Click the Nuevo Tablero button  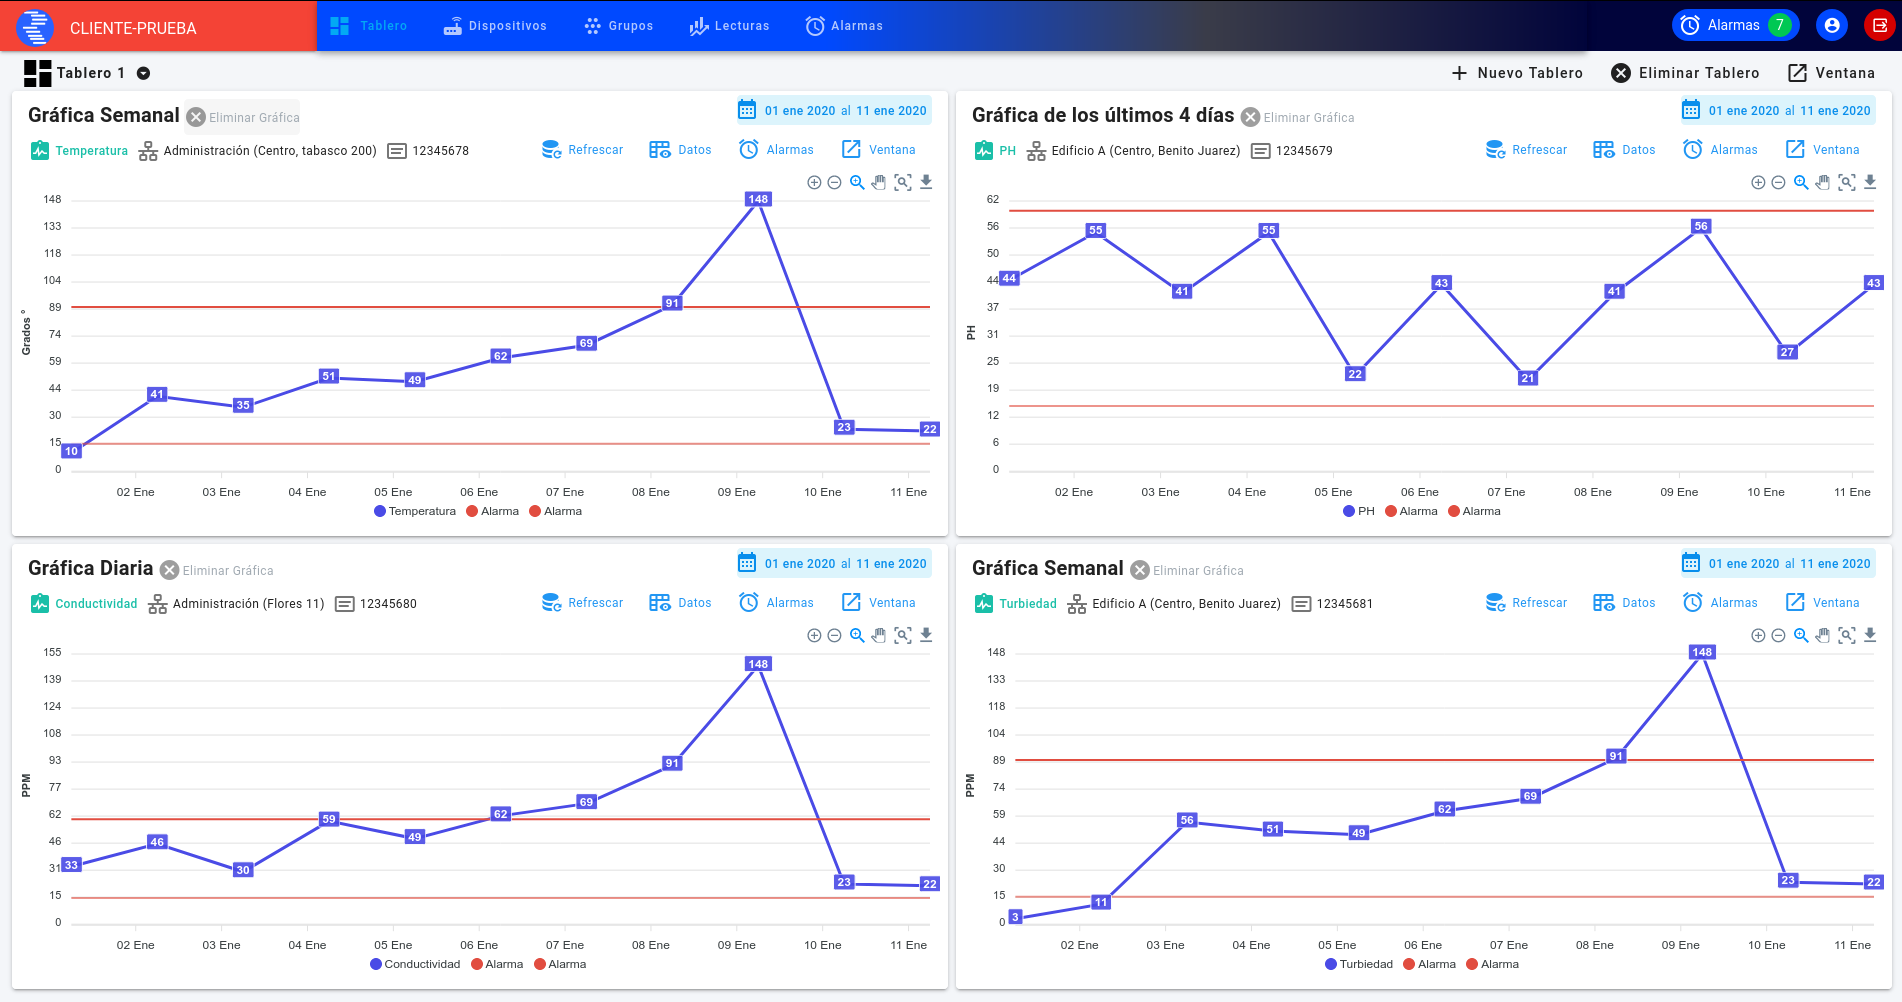click(1517, 73)
